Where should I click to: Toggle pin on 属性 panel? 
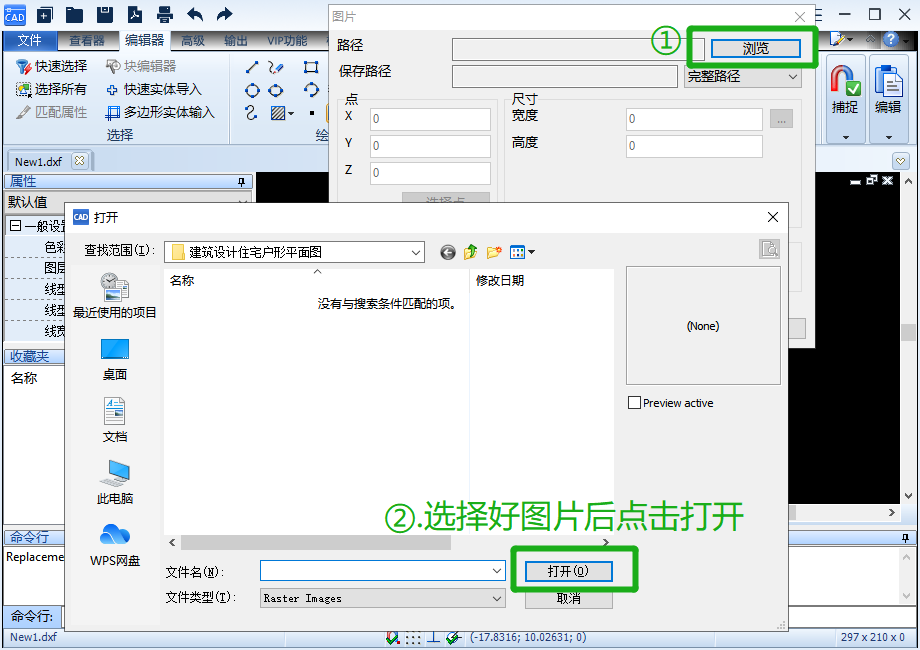(241, 182)
